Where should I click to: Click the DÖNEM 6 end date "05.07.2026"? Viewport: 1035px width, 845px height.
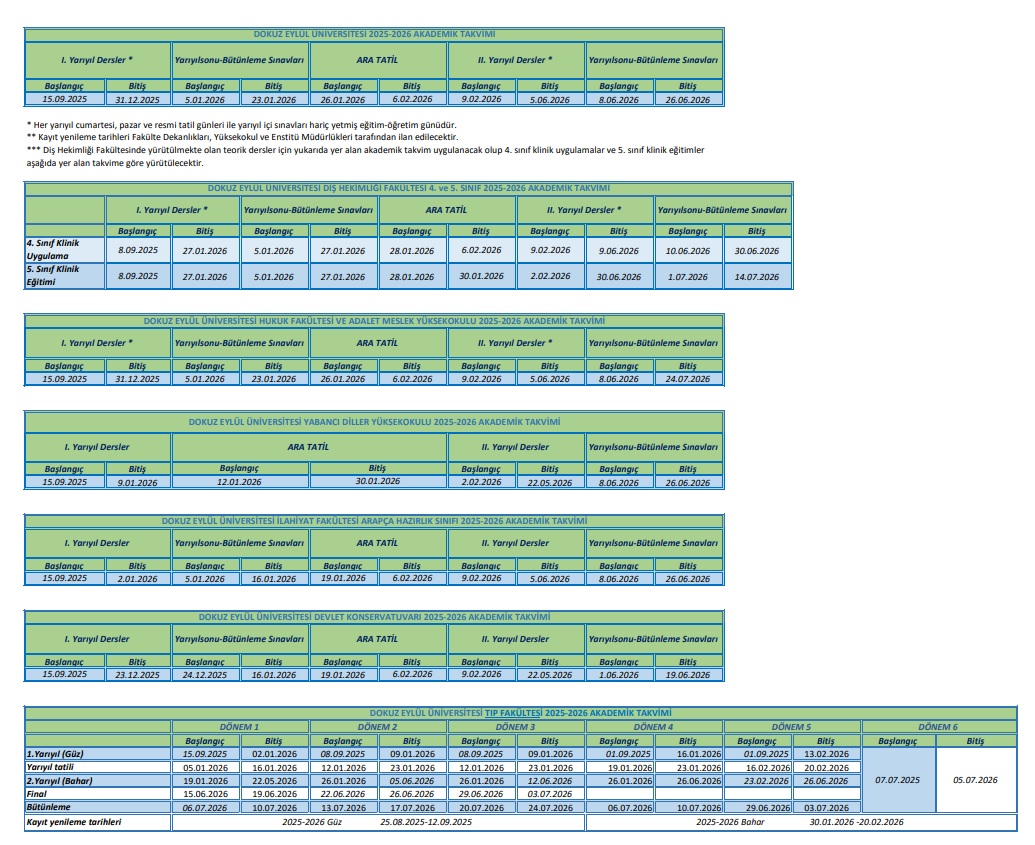[x=976, y=780]
